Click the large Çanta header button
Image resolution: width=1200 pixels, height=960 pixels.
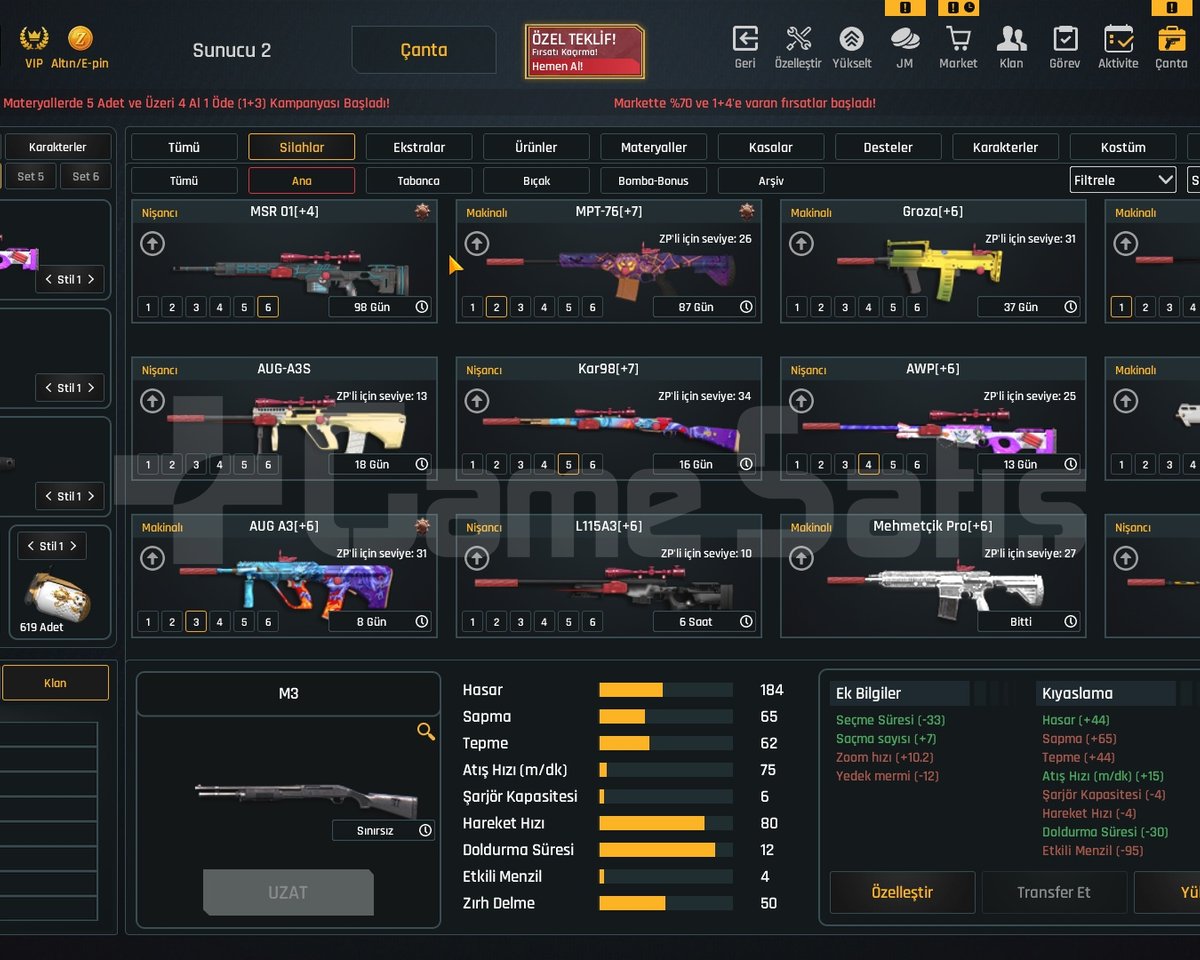[424, 50]
